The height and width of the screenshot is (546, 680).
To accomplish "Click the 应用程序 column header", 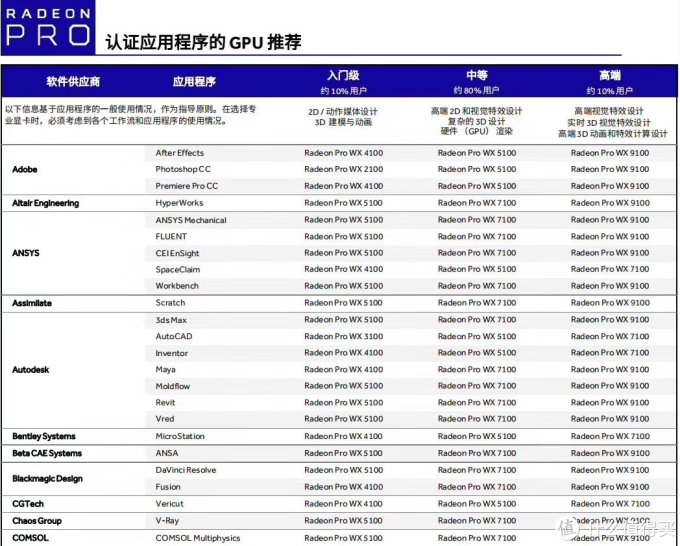I will (x=194, y=82).
